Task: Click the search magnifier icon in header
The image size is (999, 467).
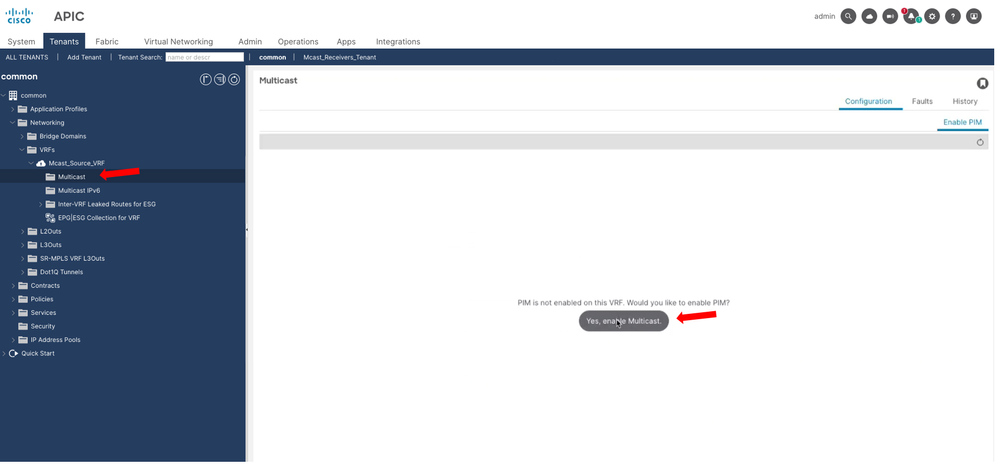Action: click(848, 17)
